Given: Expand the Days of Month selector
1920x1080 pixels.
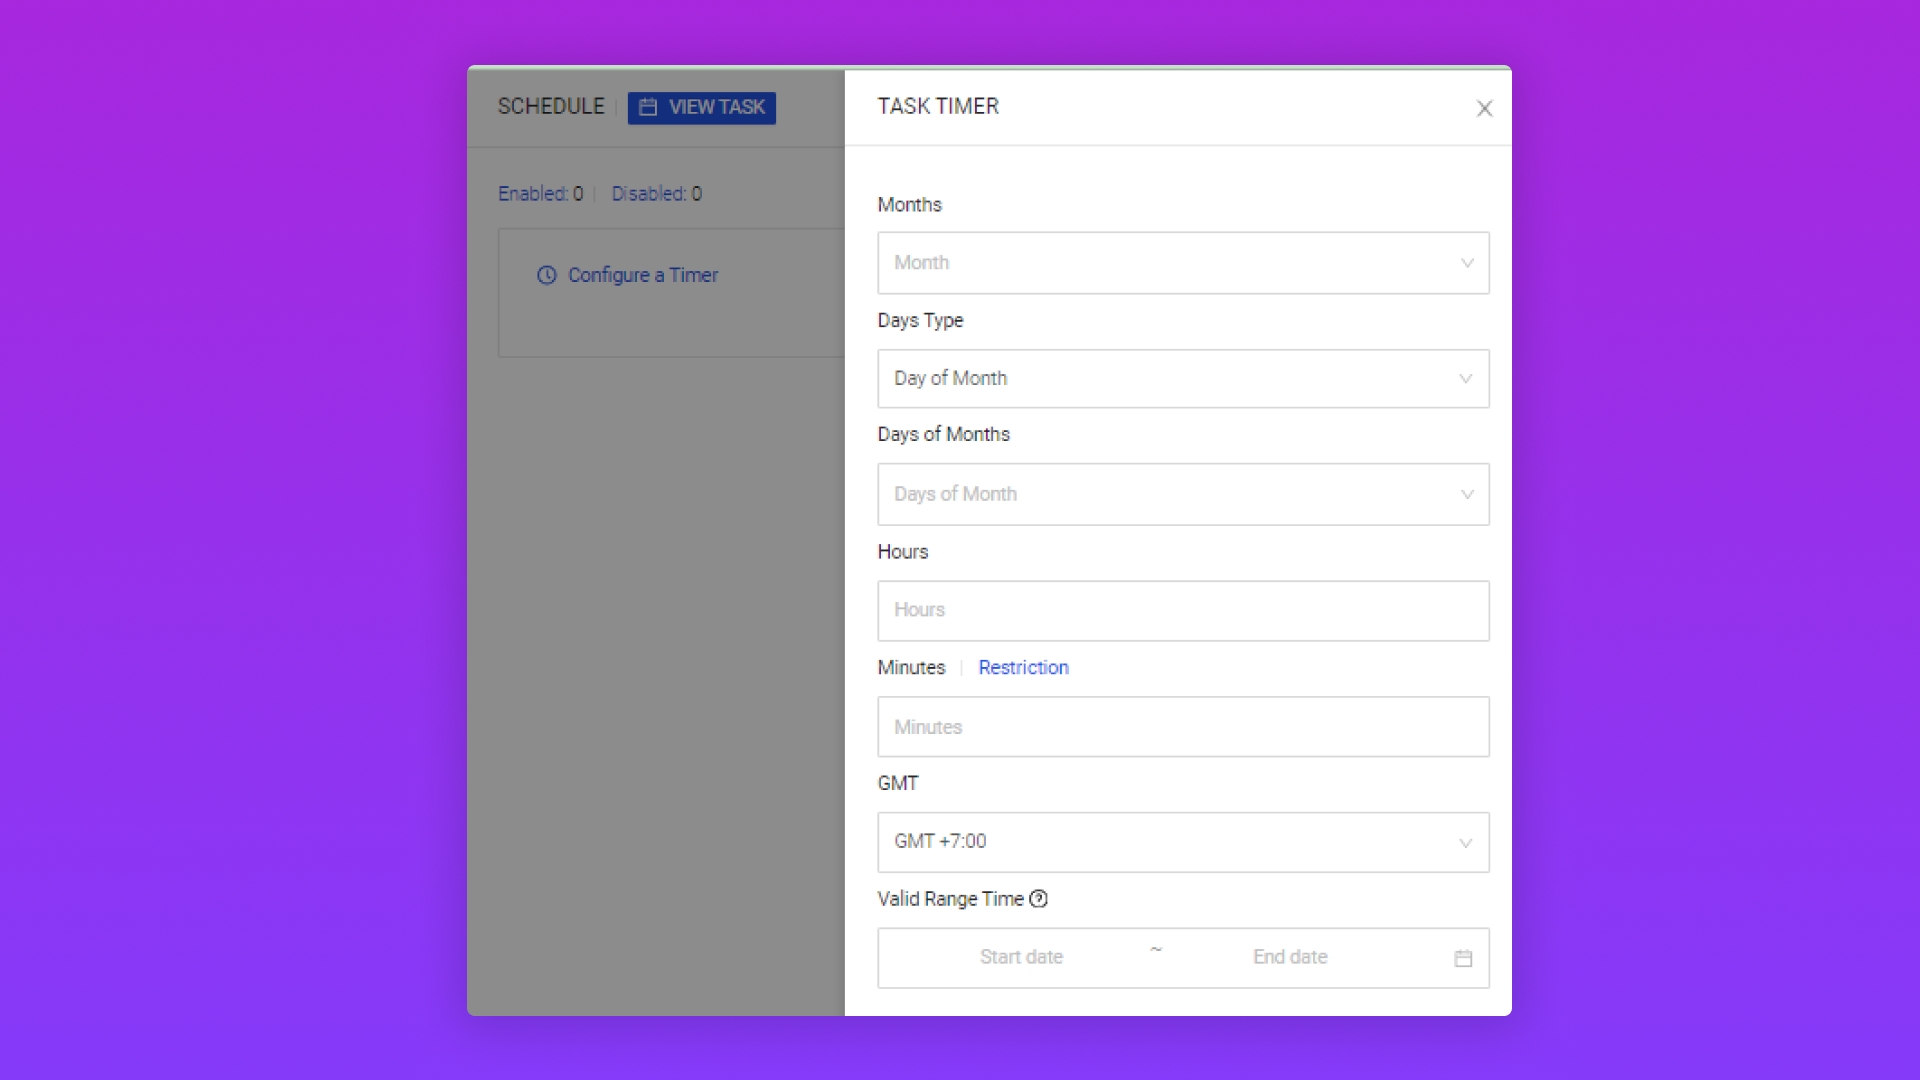Looking at the screenshot, I should pos(1182,494).
